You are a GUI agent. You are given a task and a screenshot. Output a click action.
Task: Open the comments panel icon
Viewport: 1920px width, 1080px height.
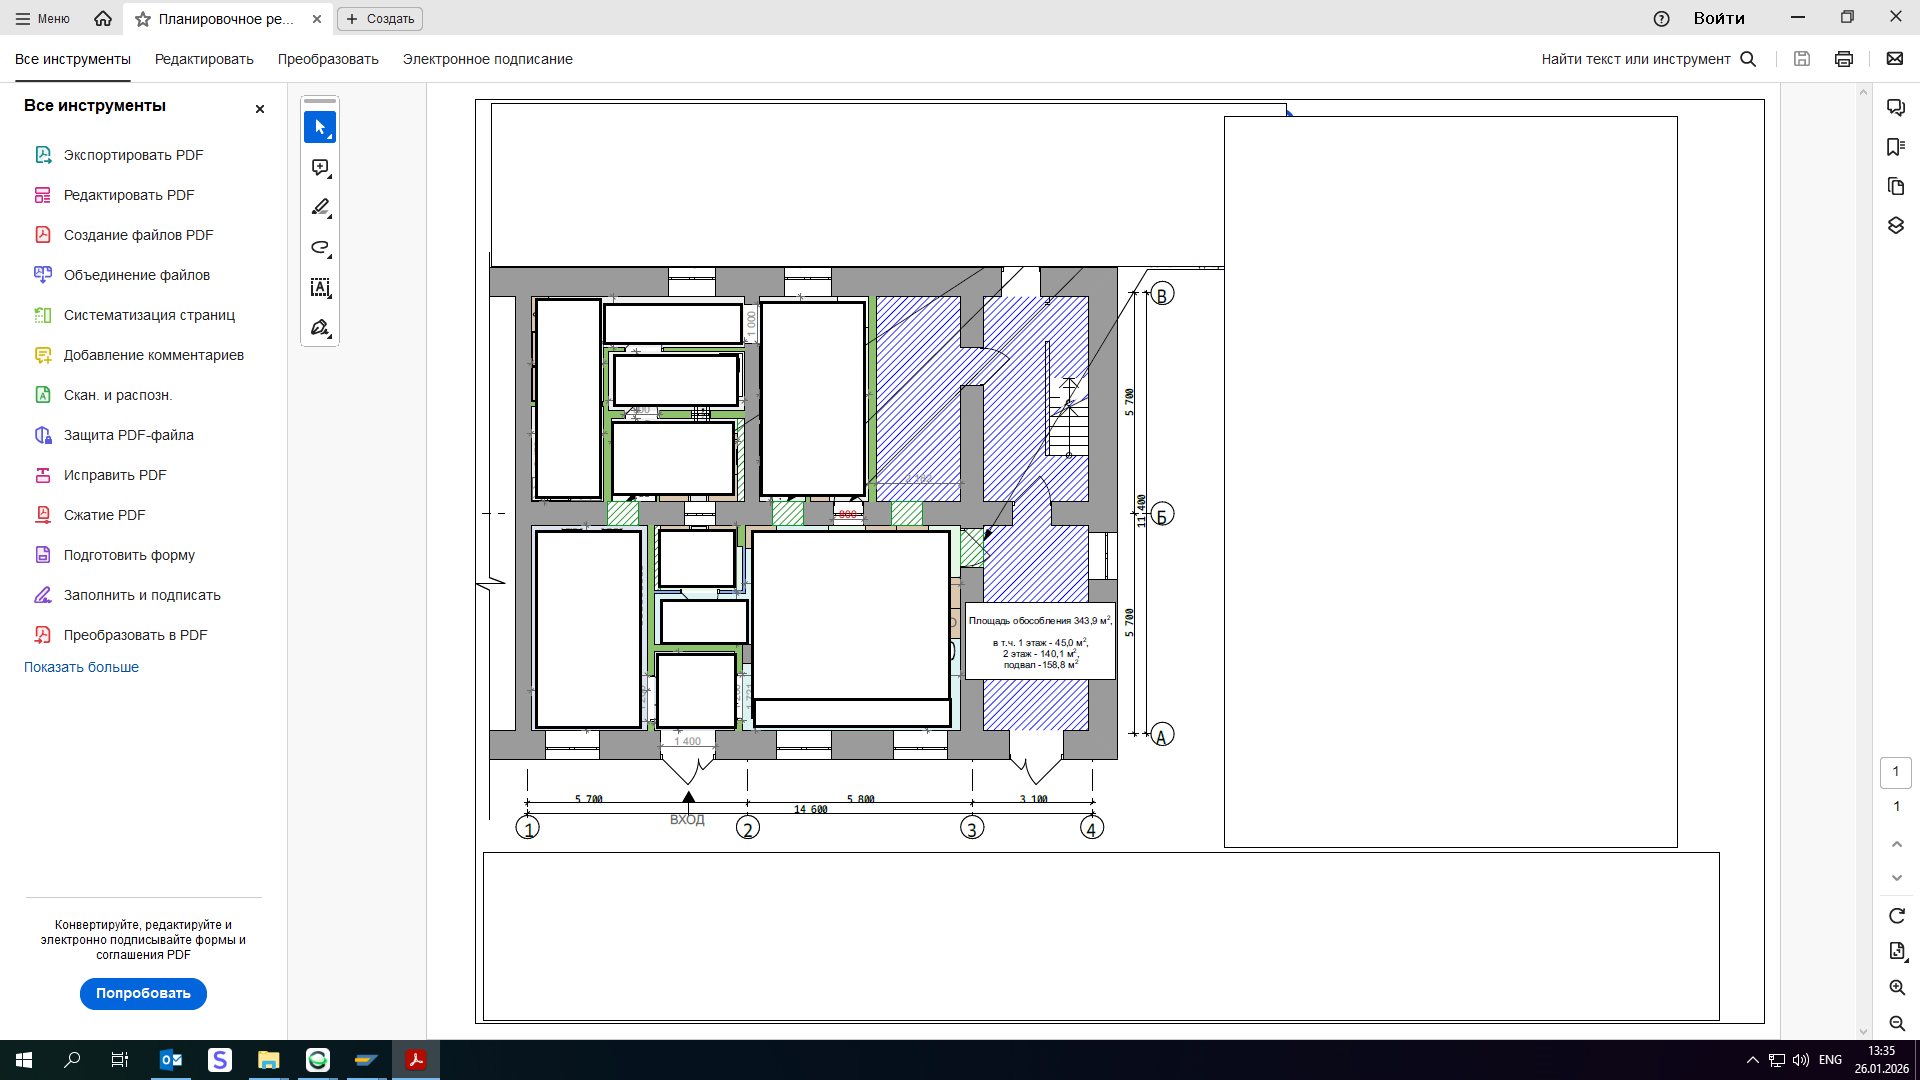[1896, 107]
